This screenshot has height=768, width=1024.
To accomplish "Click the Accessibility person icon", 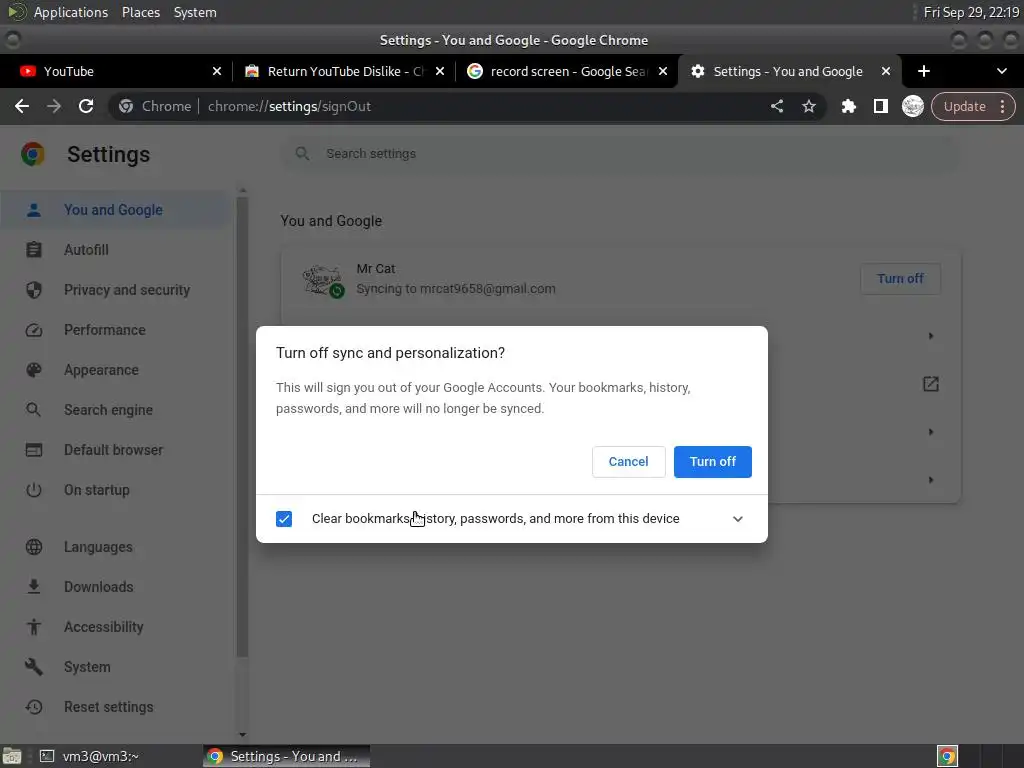I will pyautogui.click(x=33, y=627).
